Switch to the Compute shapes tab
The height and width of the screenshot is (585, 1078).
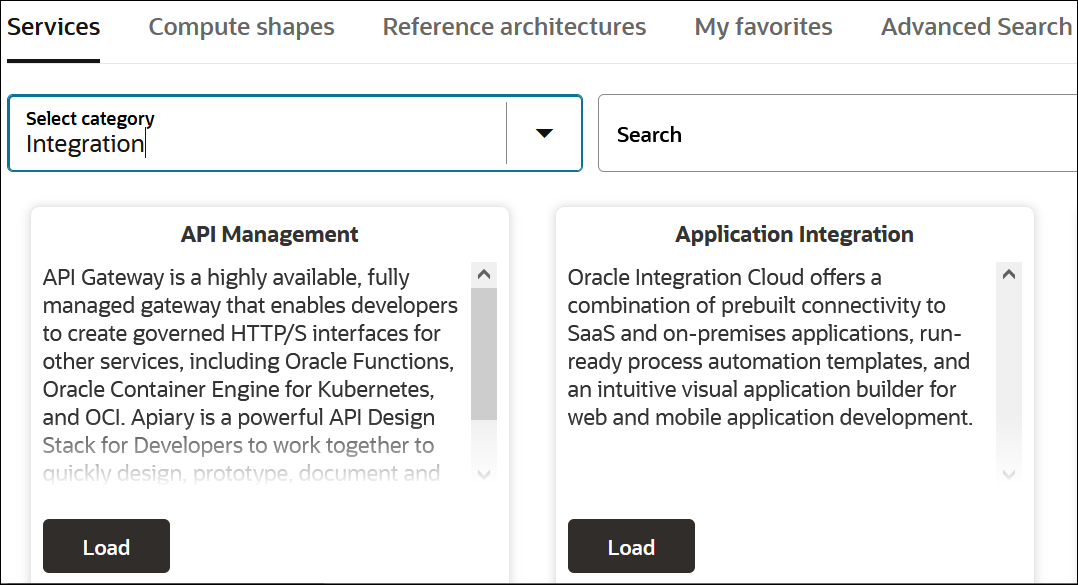(241, 27)
